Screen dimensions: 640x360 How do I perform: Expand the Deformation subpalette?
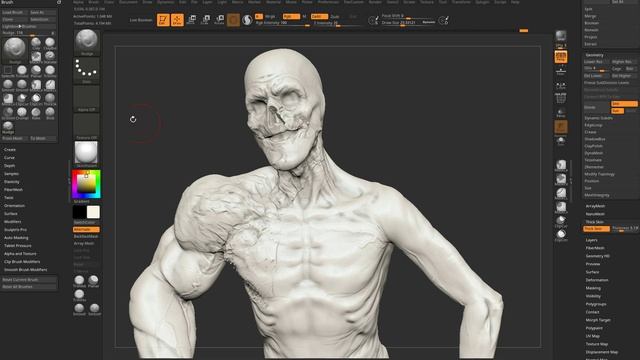pyautogui.click(x=597, y=280)
